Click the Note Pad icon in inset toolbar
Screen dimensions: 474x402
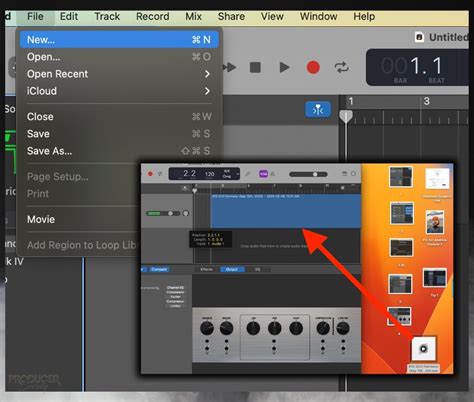coord(345,174)
